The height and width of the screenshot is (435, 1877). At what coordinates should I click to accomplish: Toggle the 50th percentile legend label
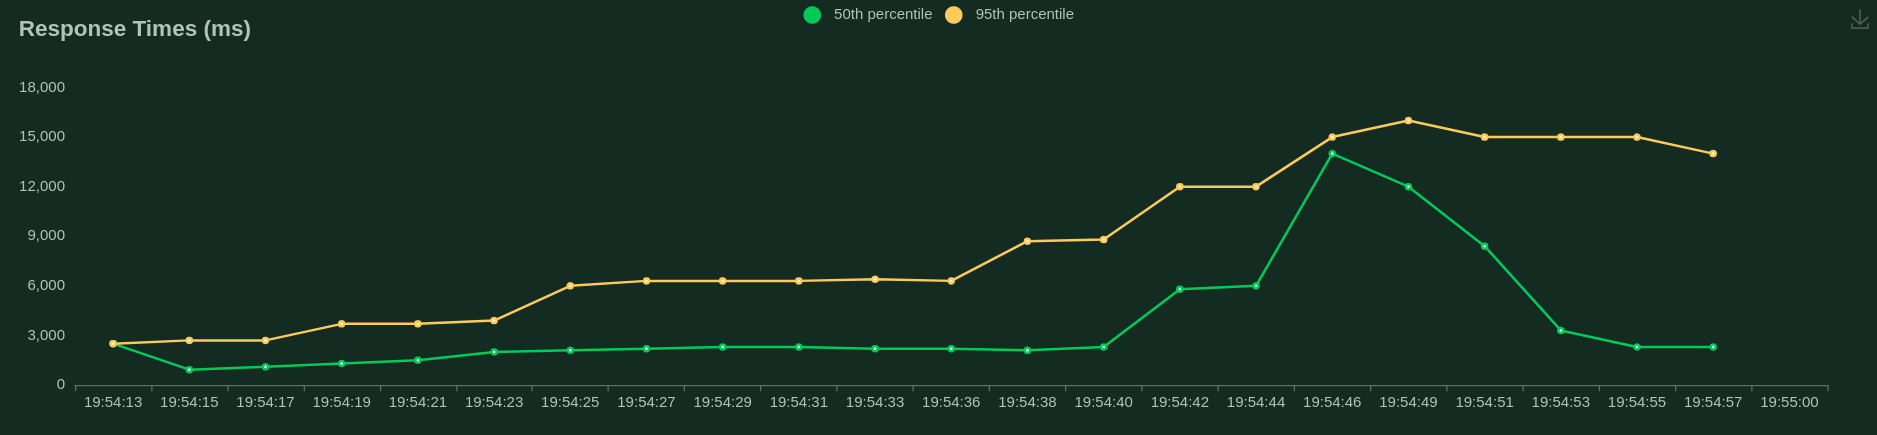[882, 14]
